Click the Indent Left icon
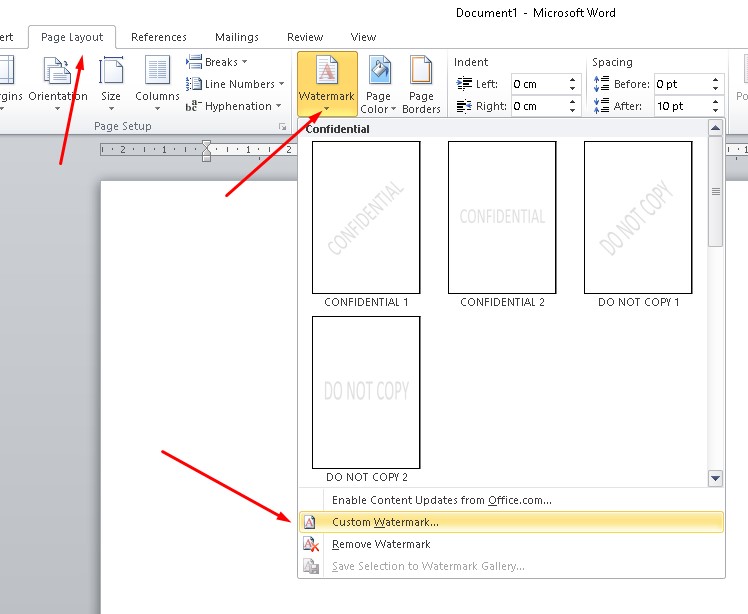The height and width of the screenshot is (614, 748). 464,84
